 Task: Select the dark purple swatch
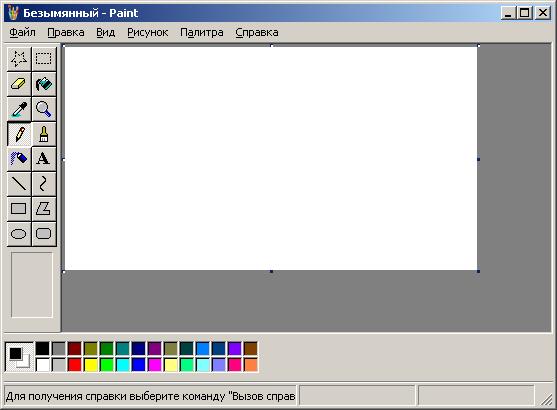(x=155, y=349)
